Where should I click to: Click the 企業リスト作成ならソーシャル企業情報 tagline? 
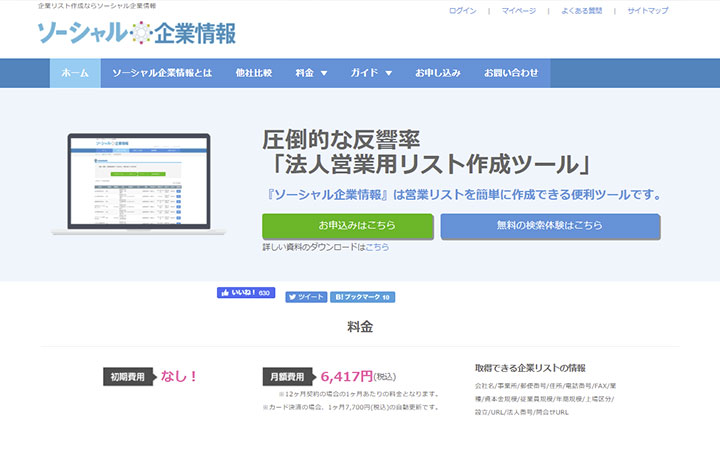click(97, 6)
